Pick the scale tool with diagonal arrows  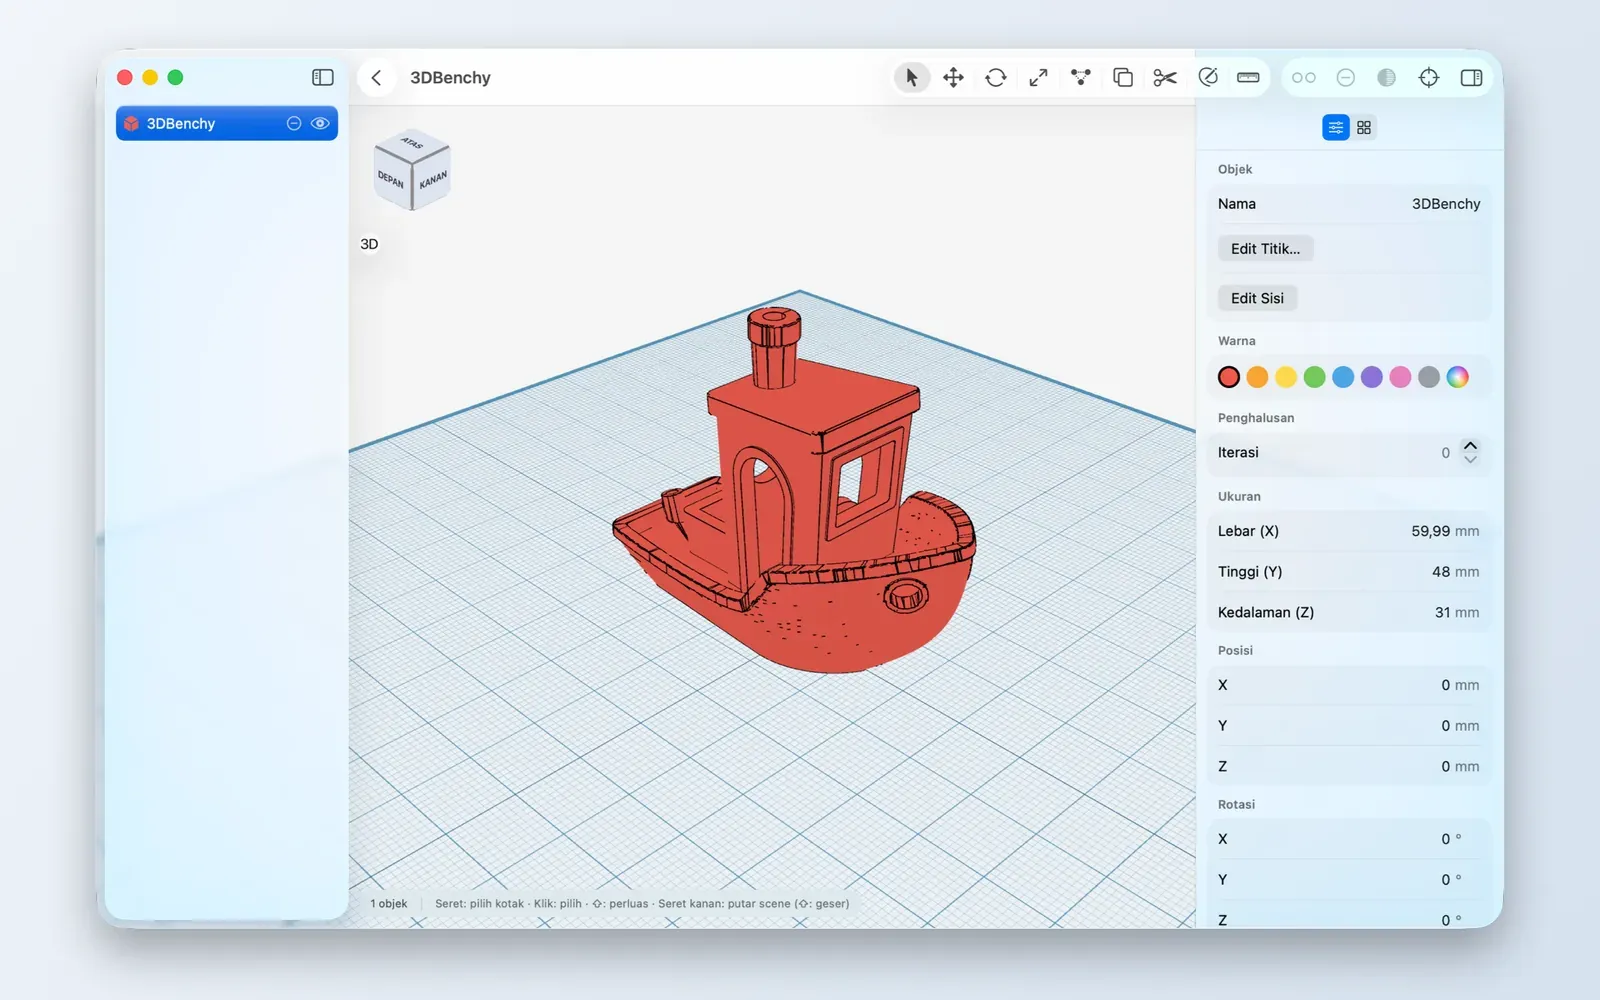click(x=1038, y=77)
